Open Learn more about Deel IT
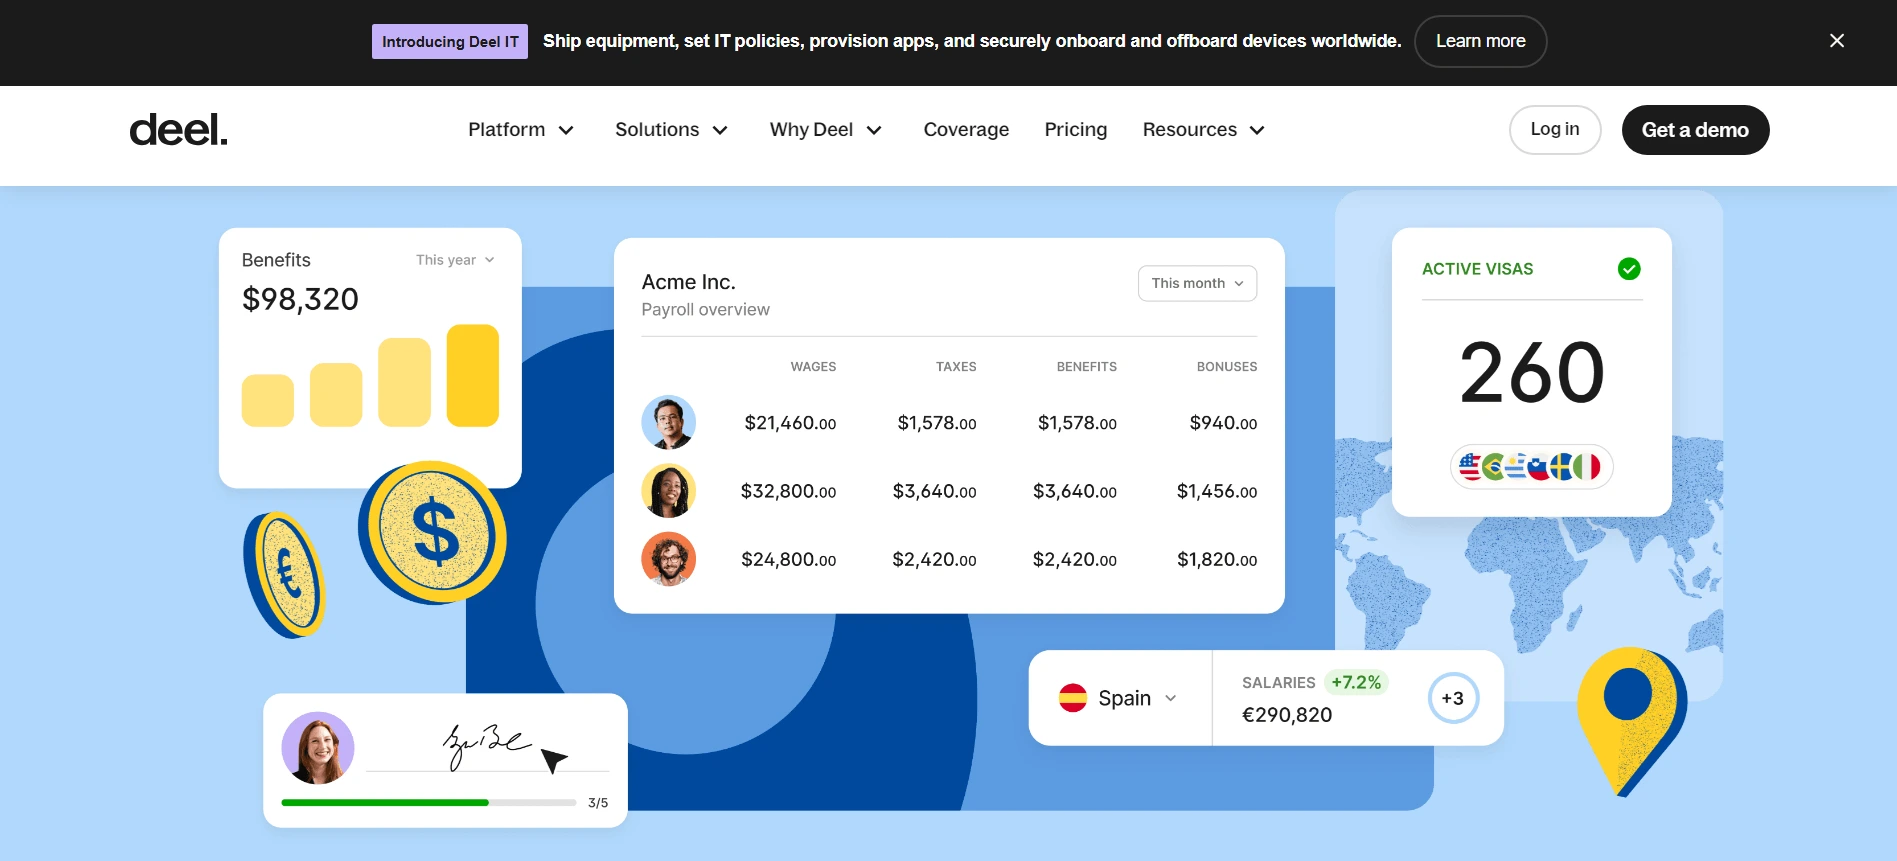The image size is (1897, 861). (1480, 41)
